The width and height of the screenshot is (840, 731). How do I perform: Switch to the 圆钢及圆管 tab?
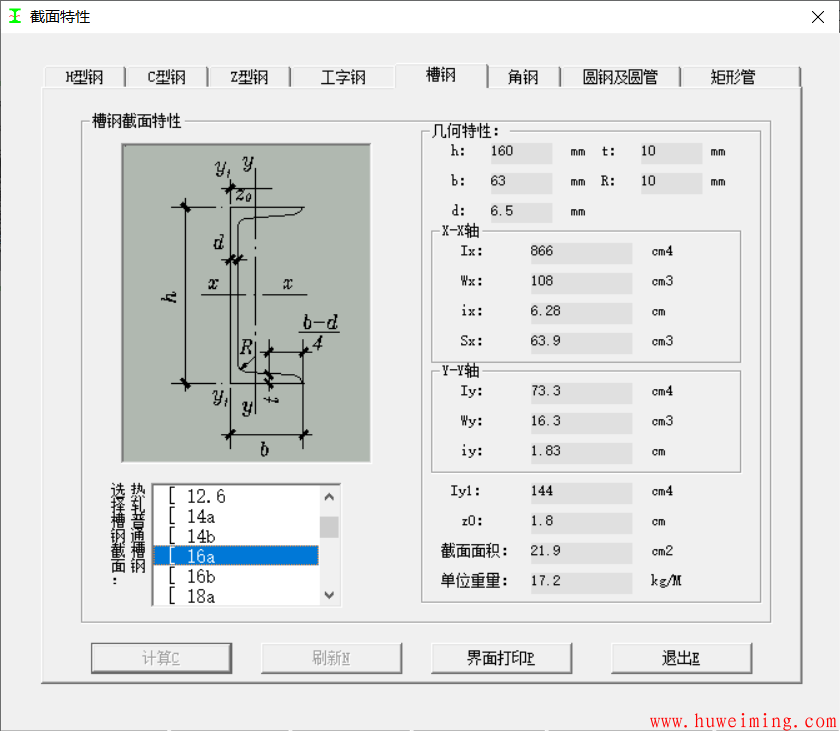click(x=621, y=75)
